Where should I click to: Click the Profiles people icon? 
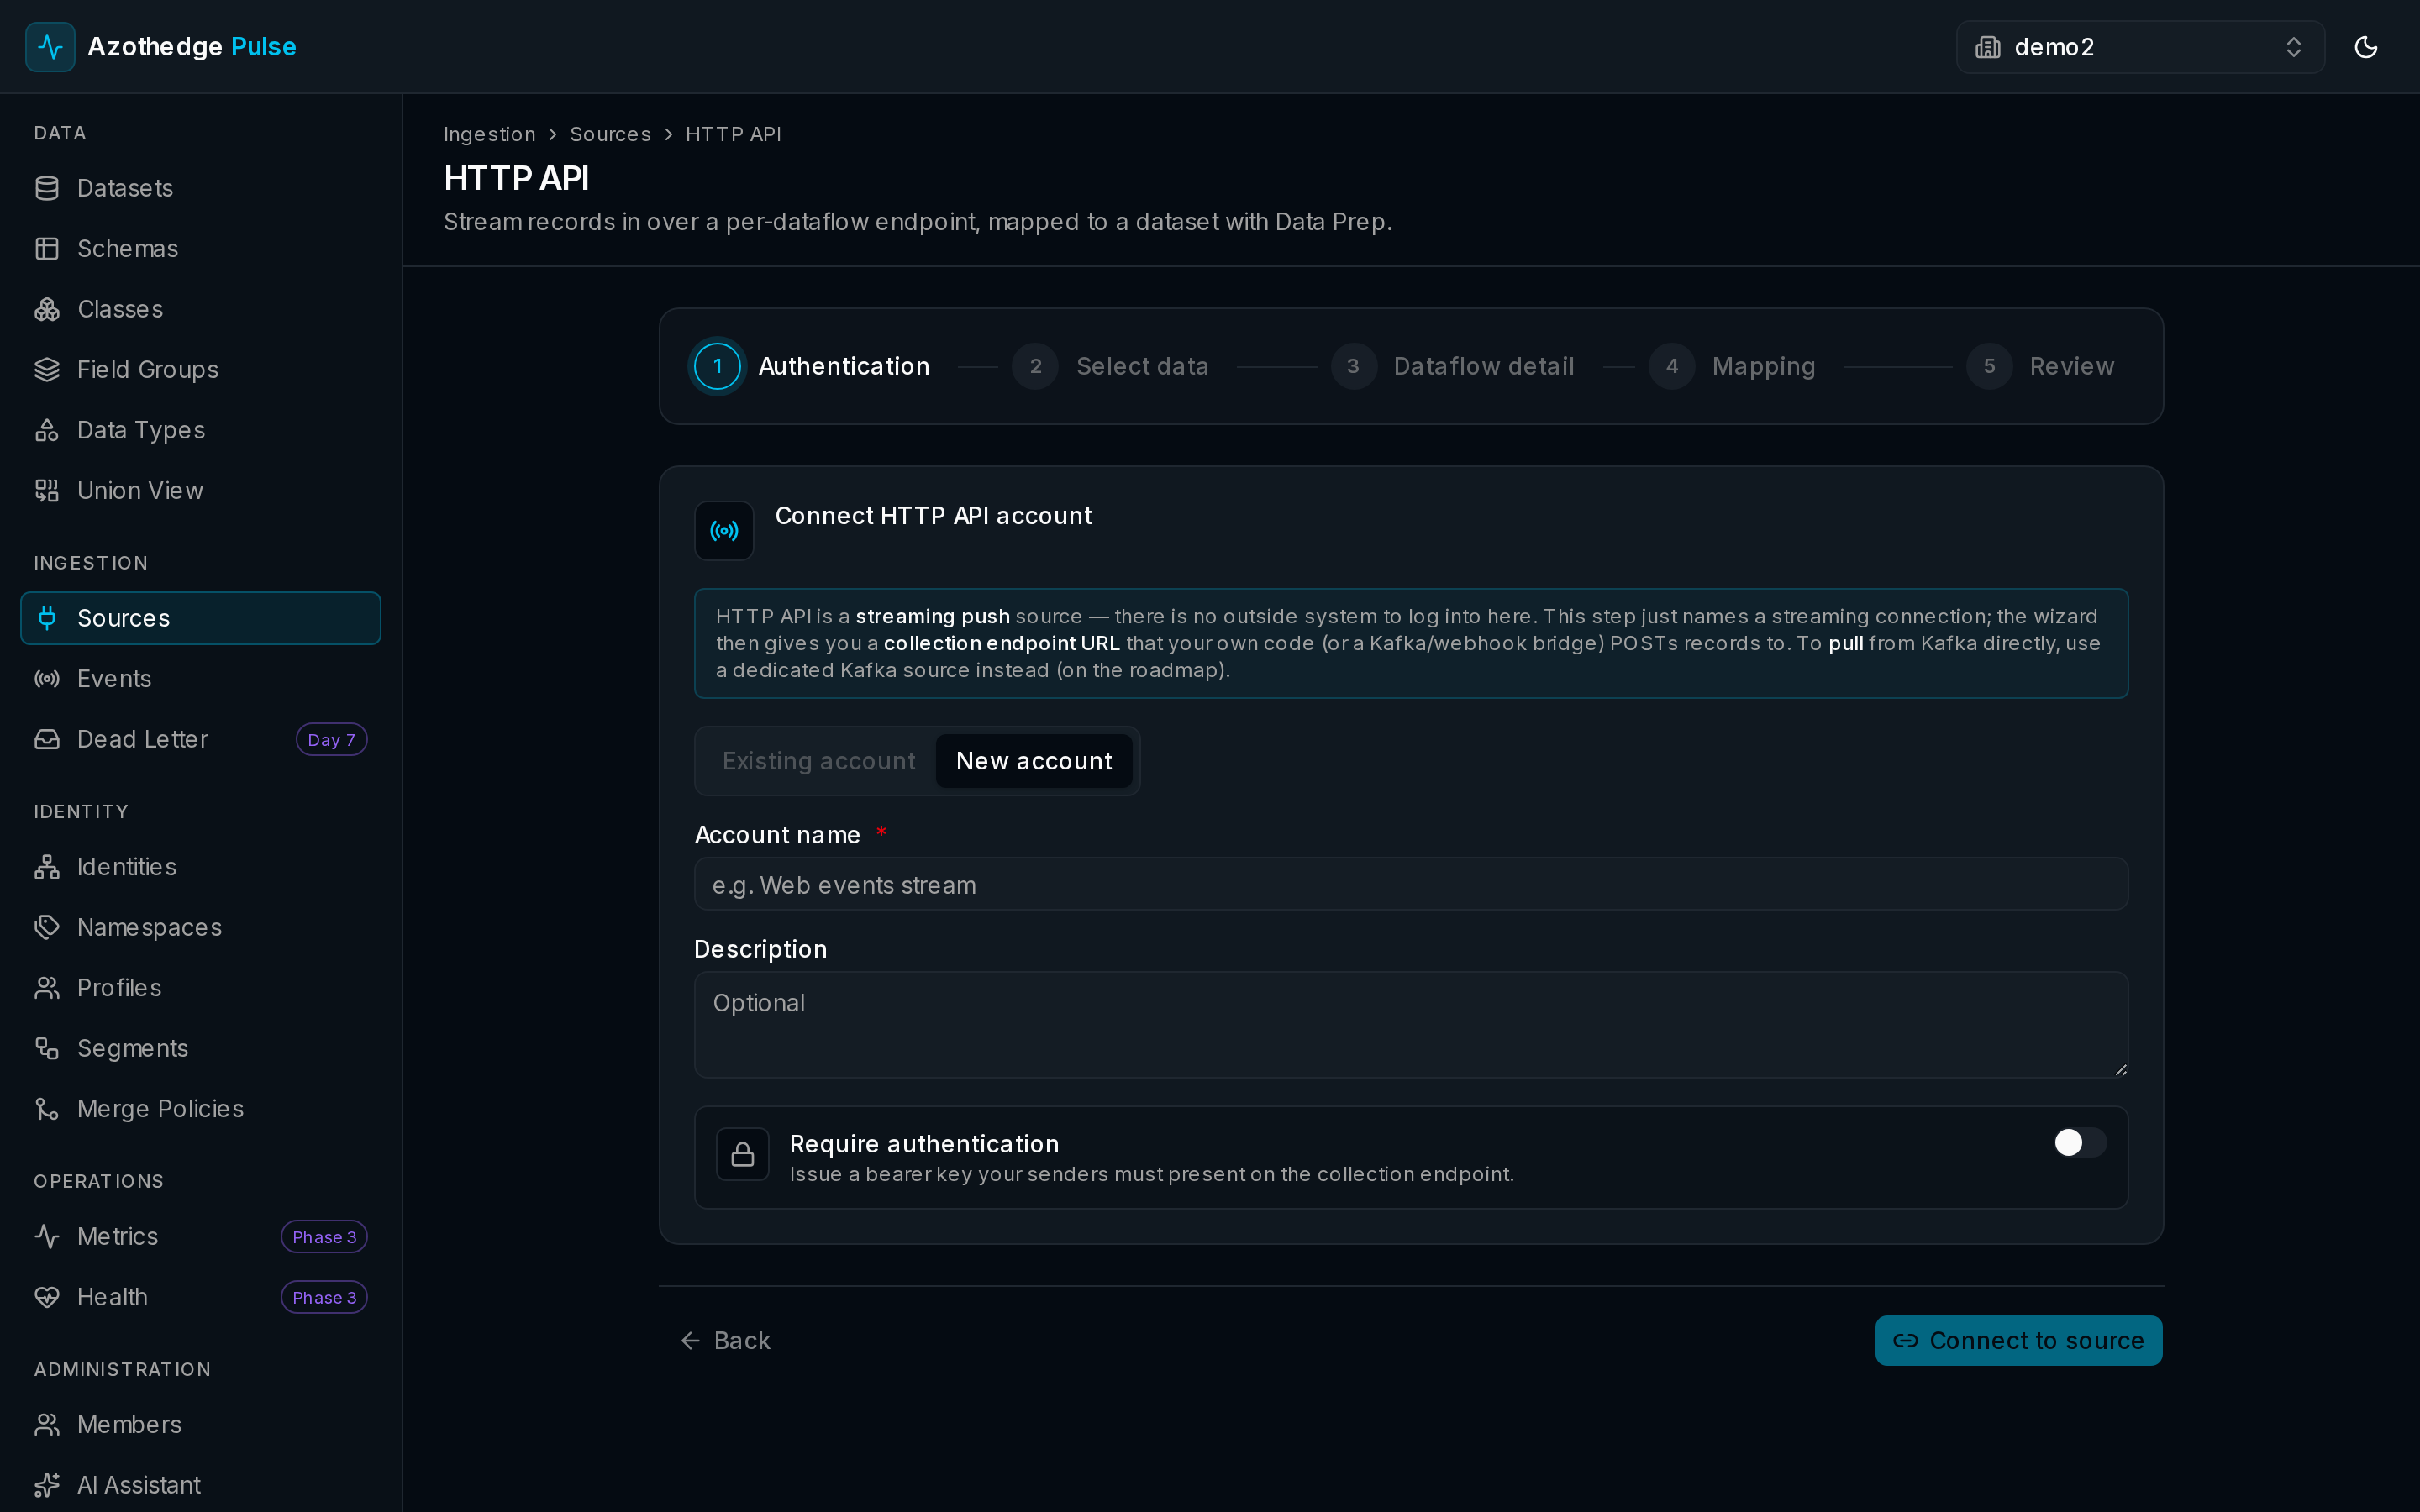pyautogui.click(x=47, y=988)
